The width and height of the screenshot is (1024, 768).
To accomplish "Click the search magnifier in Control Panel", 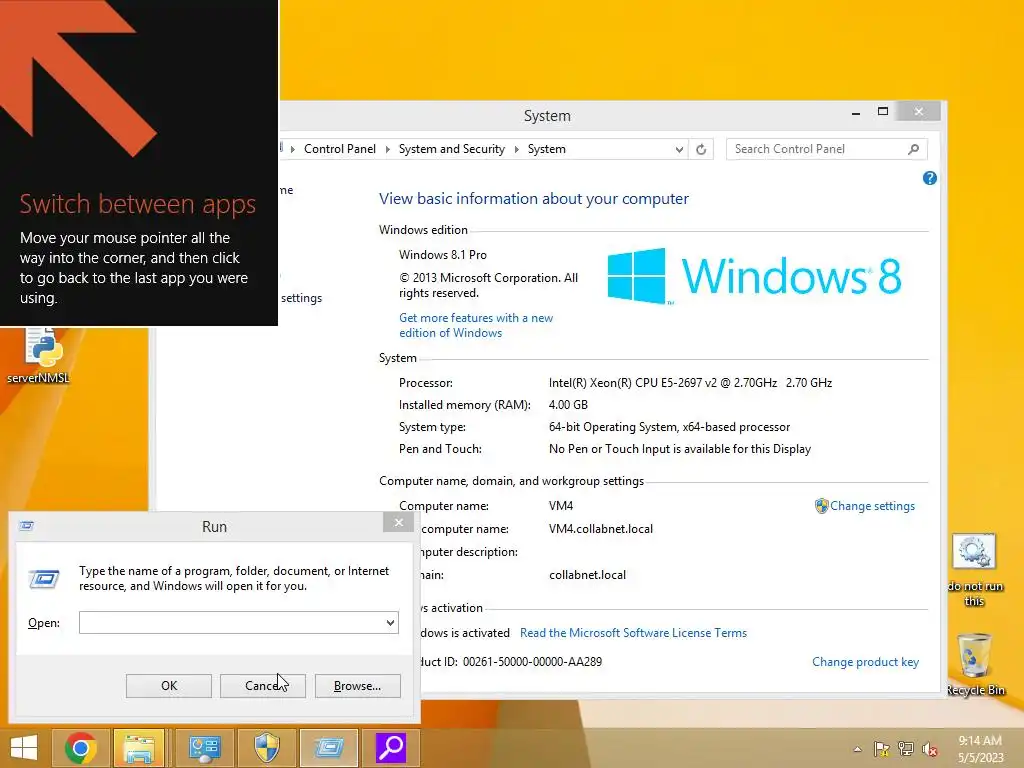I will point(914,149).
